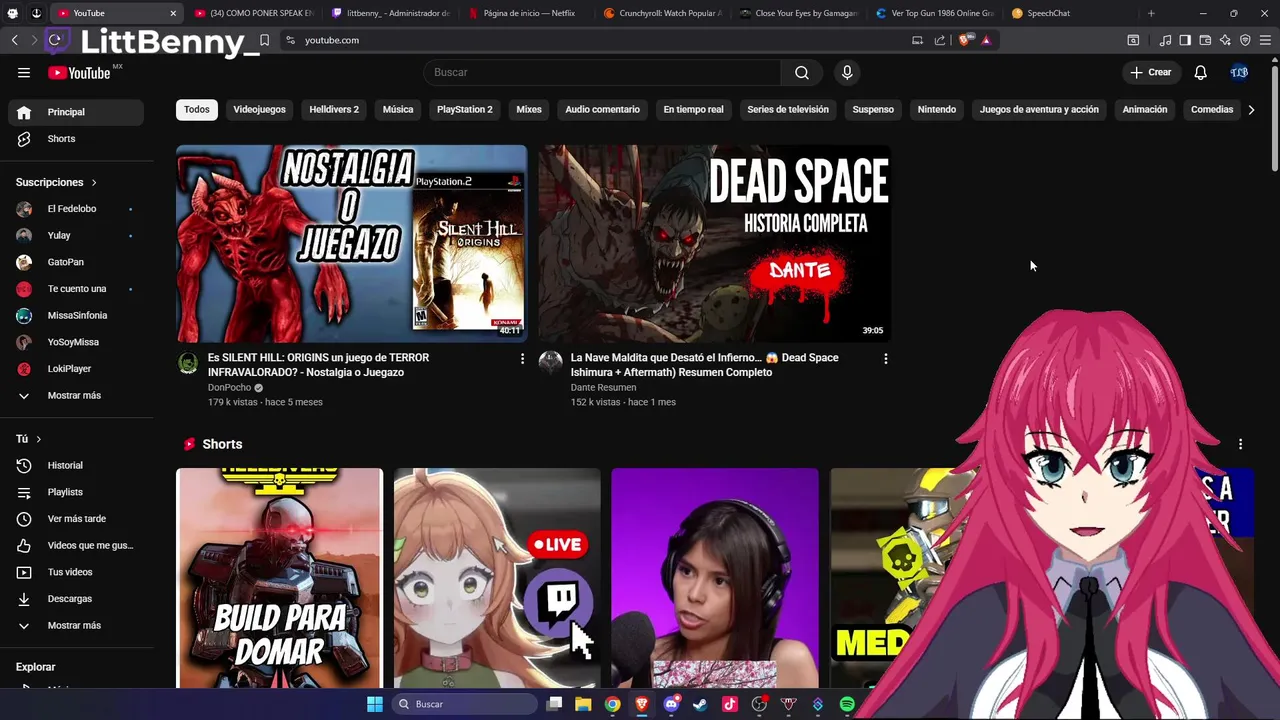Filter by the Audio comentario chip

coord(602,109)
